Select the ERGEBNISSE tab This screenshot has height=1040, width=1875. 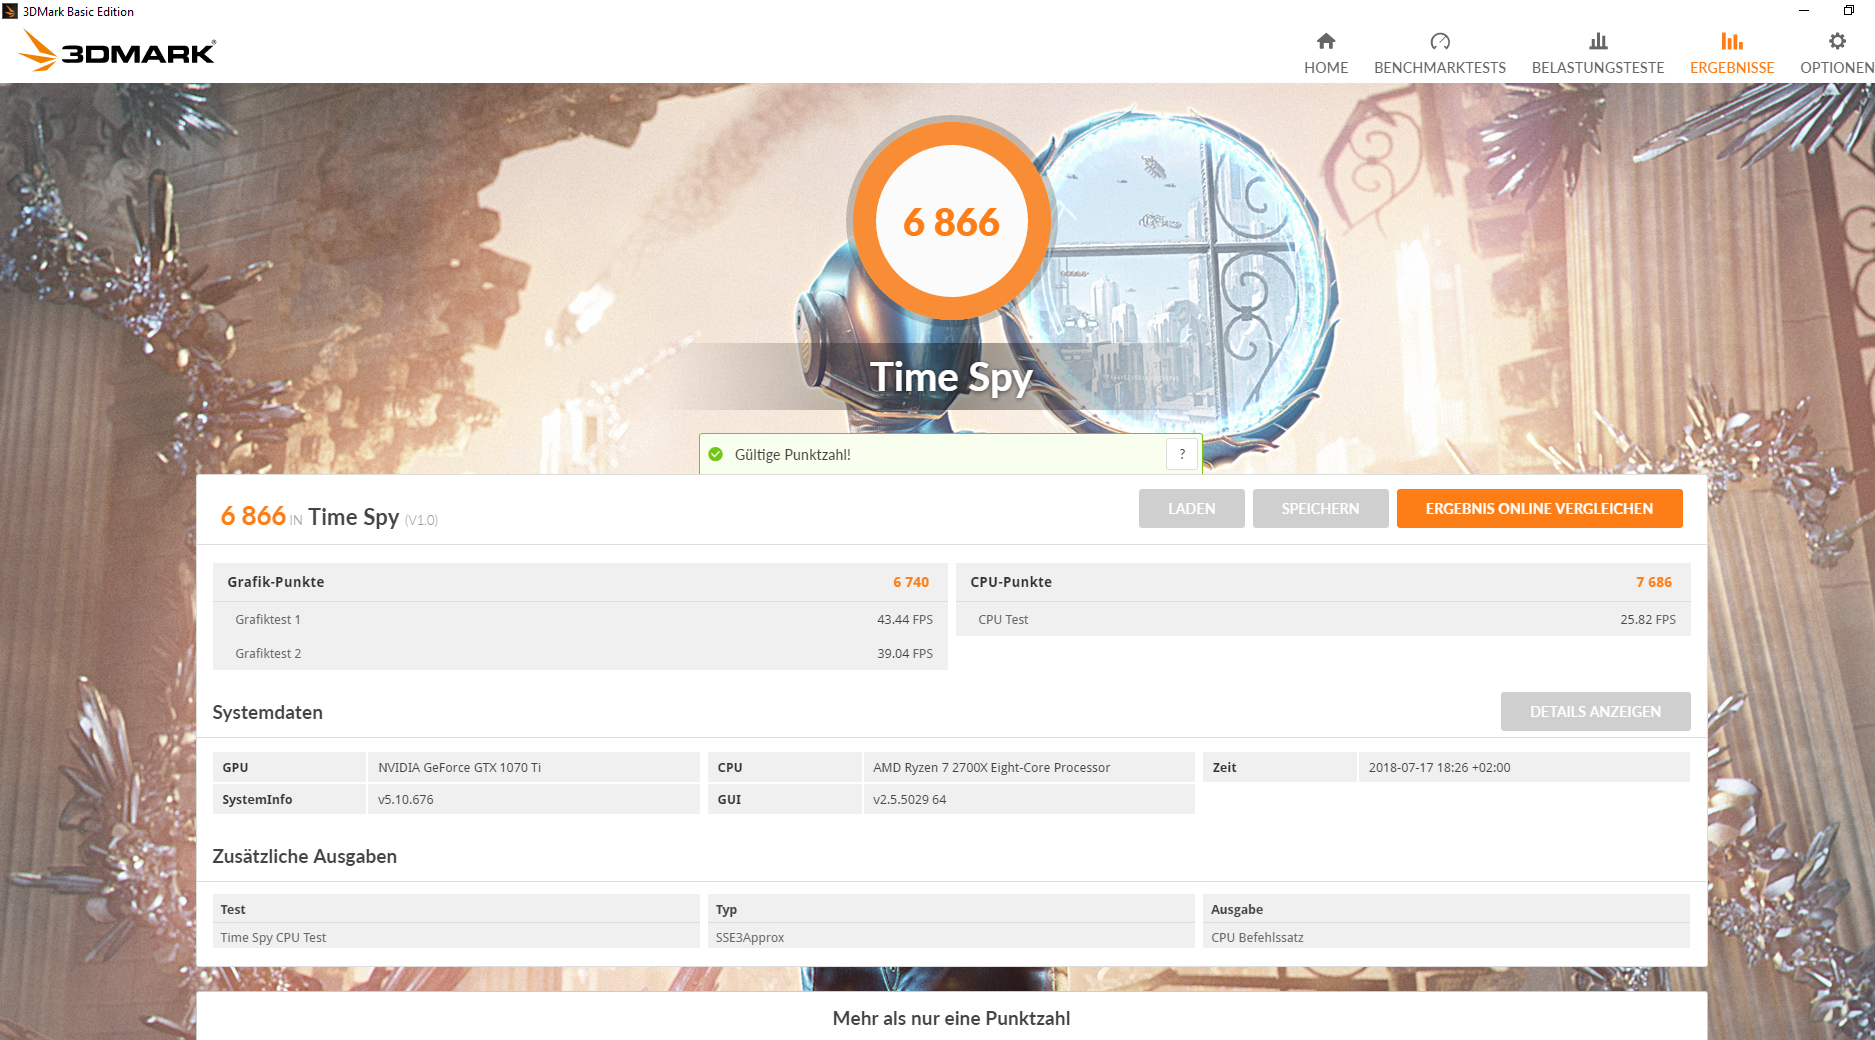click(x=1732, y=53)
